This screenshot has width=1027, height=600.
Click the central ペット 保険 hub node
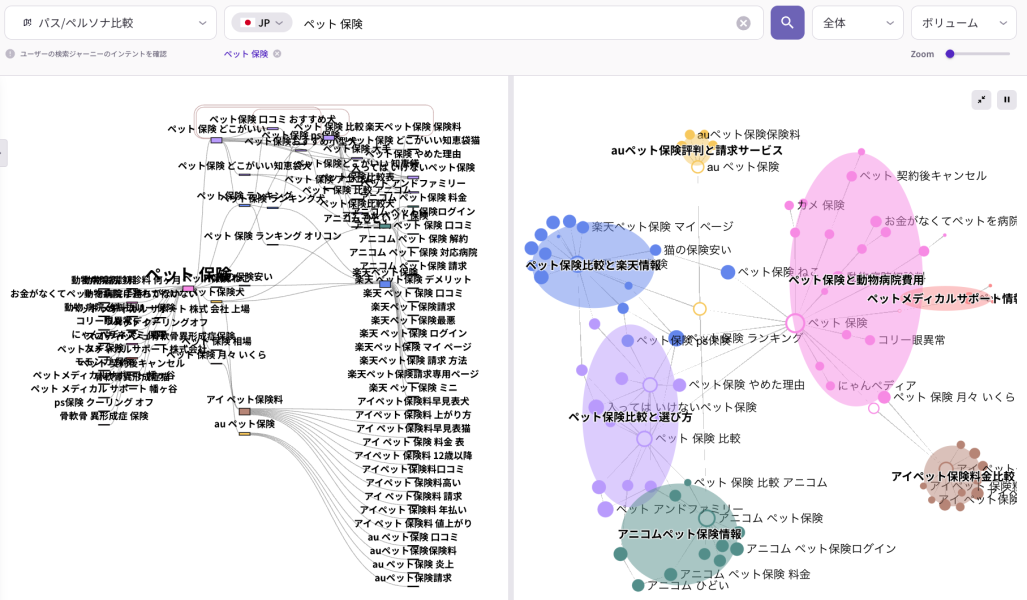795,323
